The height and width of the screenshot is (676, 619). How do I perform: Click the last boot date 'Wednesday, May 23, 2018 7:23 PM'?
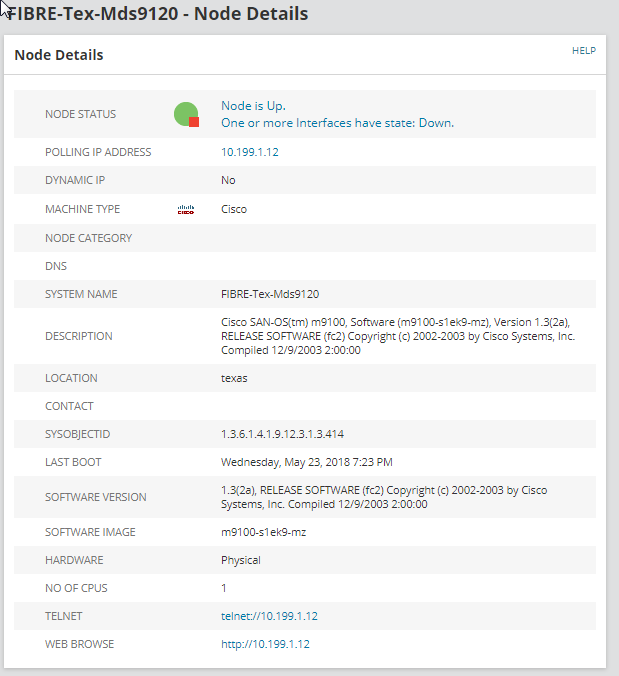point(307,462)
